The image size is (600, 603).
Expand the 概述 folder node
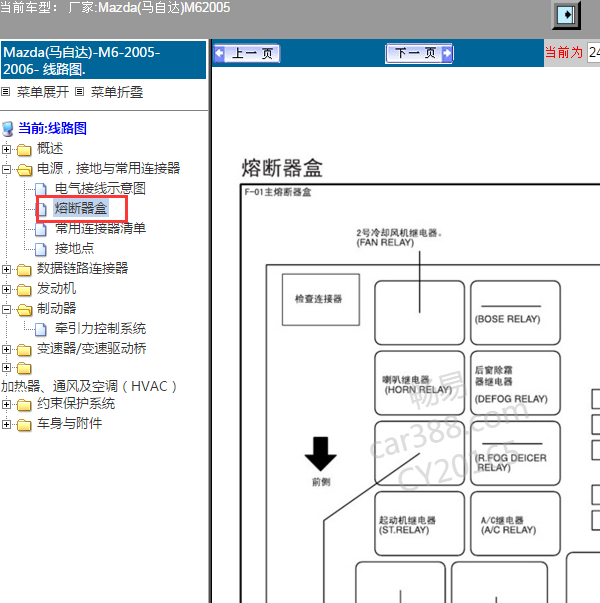pyautogui.click(x=6, y=149)
